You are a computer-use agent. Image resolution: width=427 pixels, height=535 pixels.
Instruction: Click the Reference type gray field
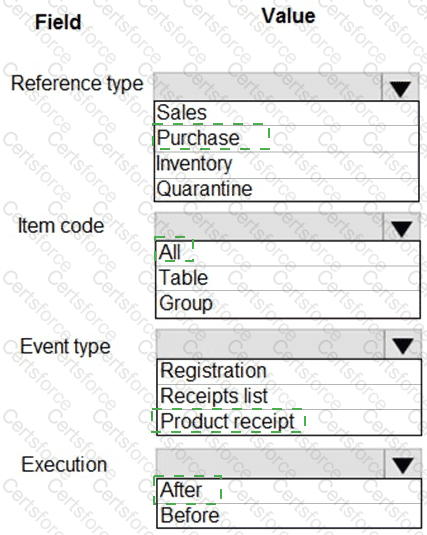[x=268, y=87]
